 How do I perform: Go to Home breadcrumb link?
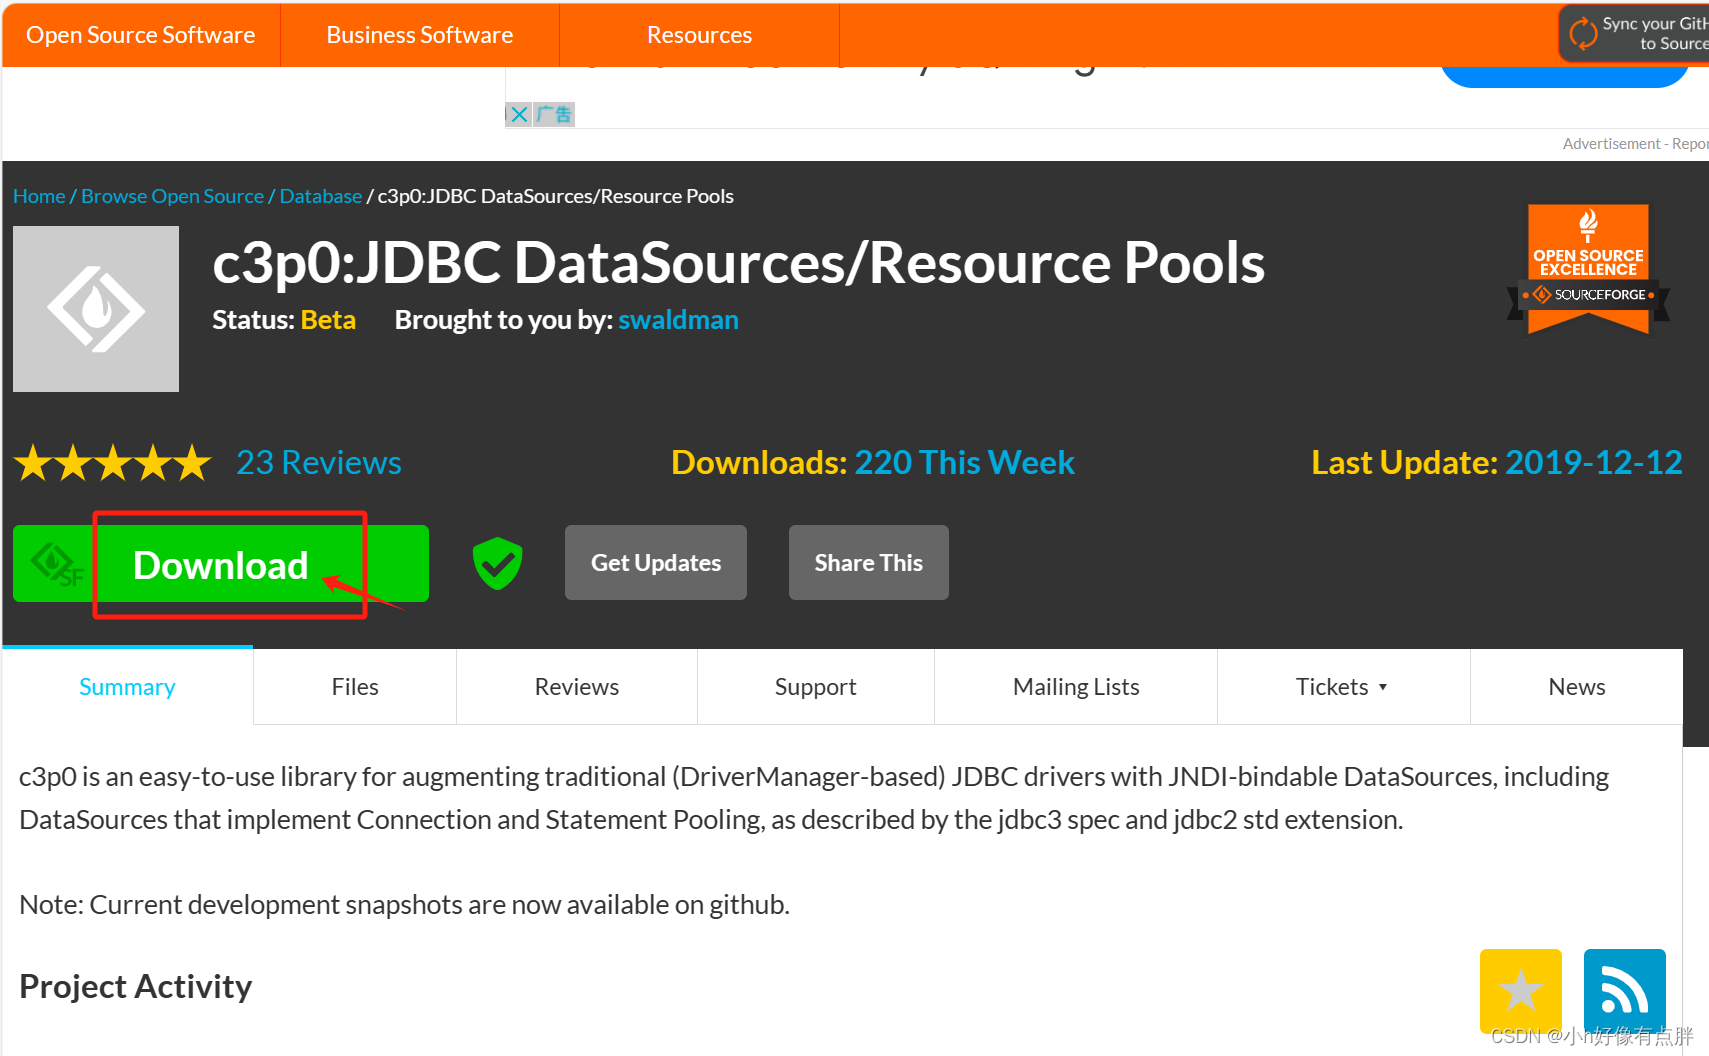[39, 196]
